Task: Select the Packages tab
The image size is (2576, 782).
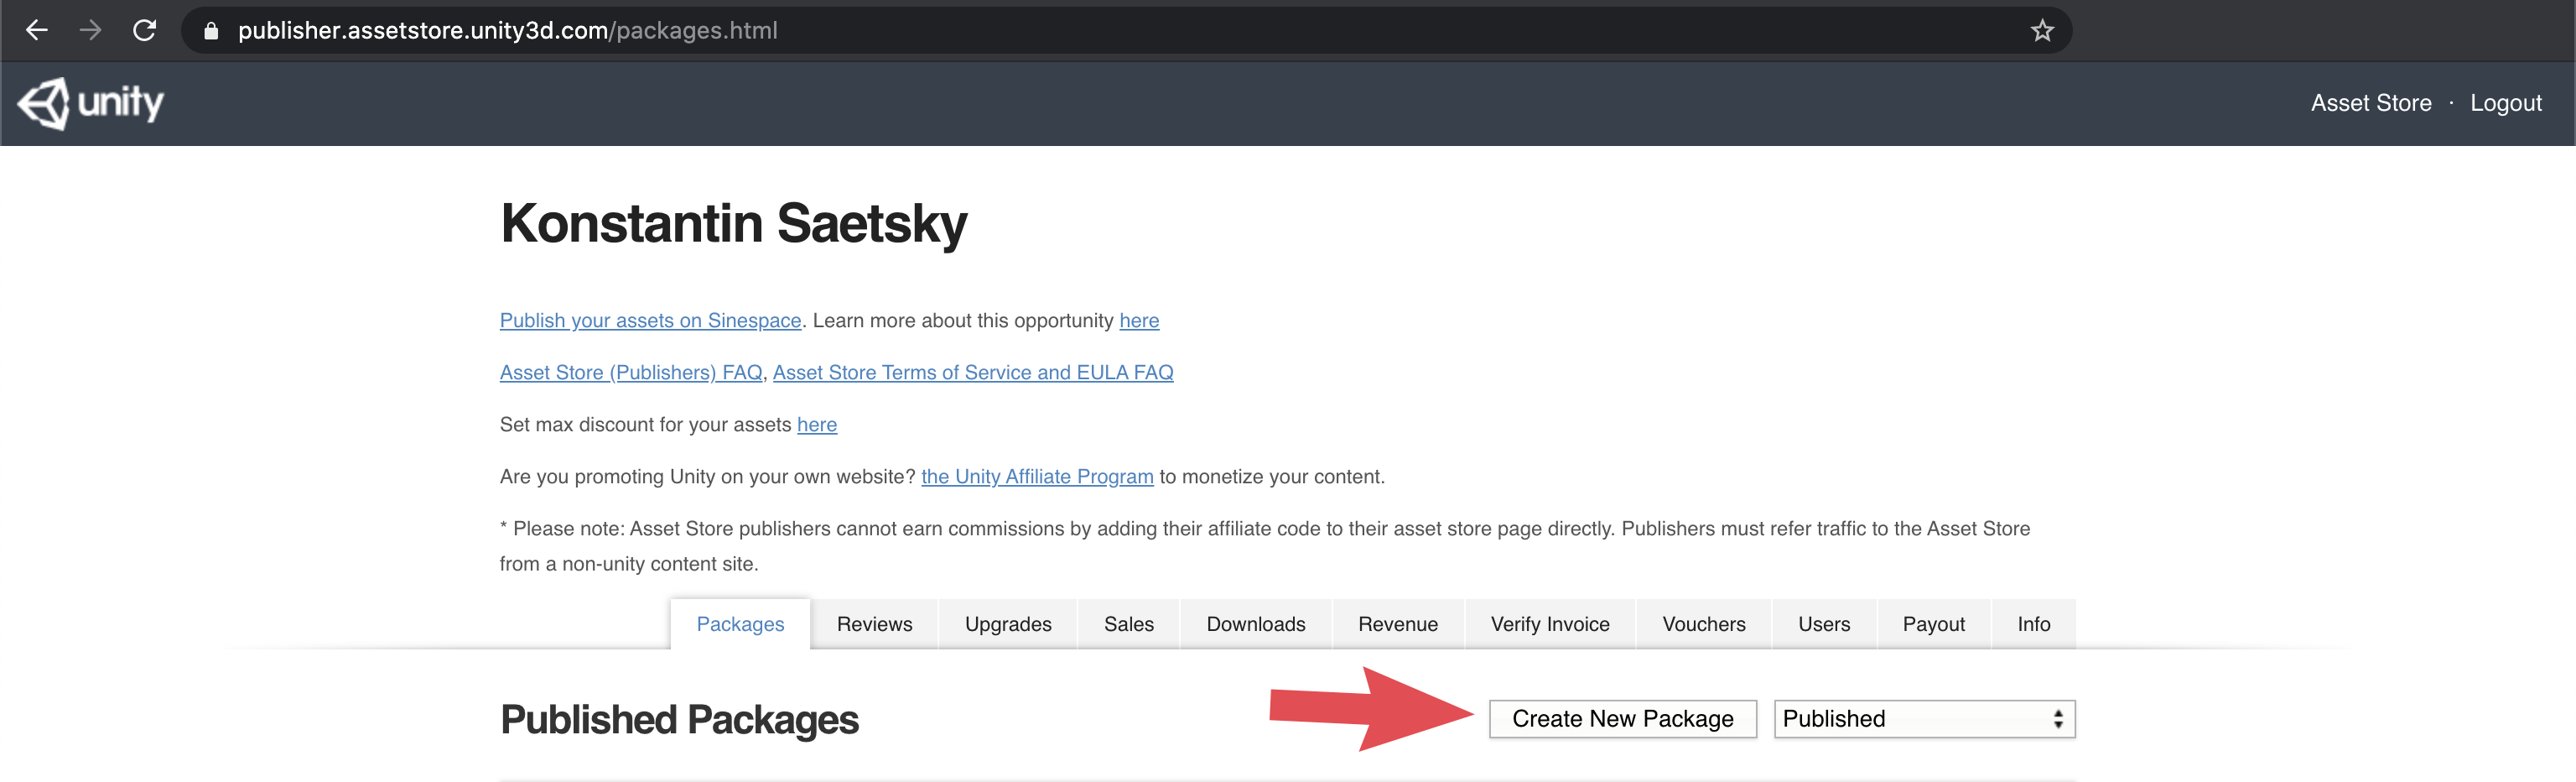Action: point(740,624)
